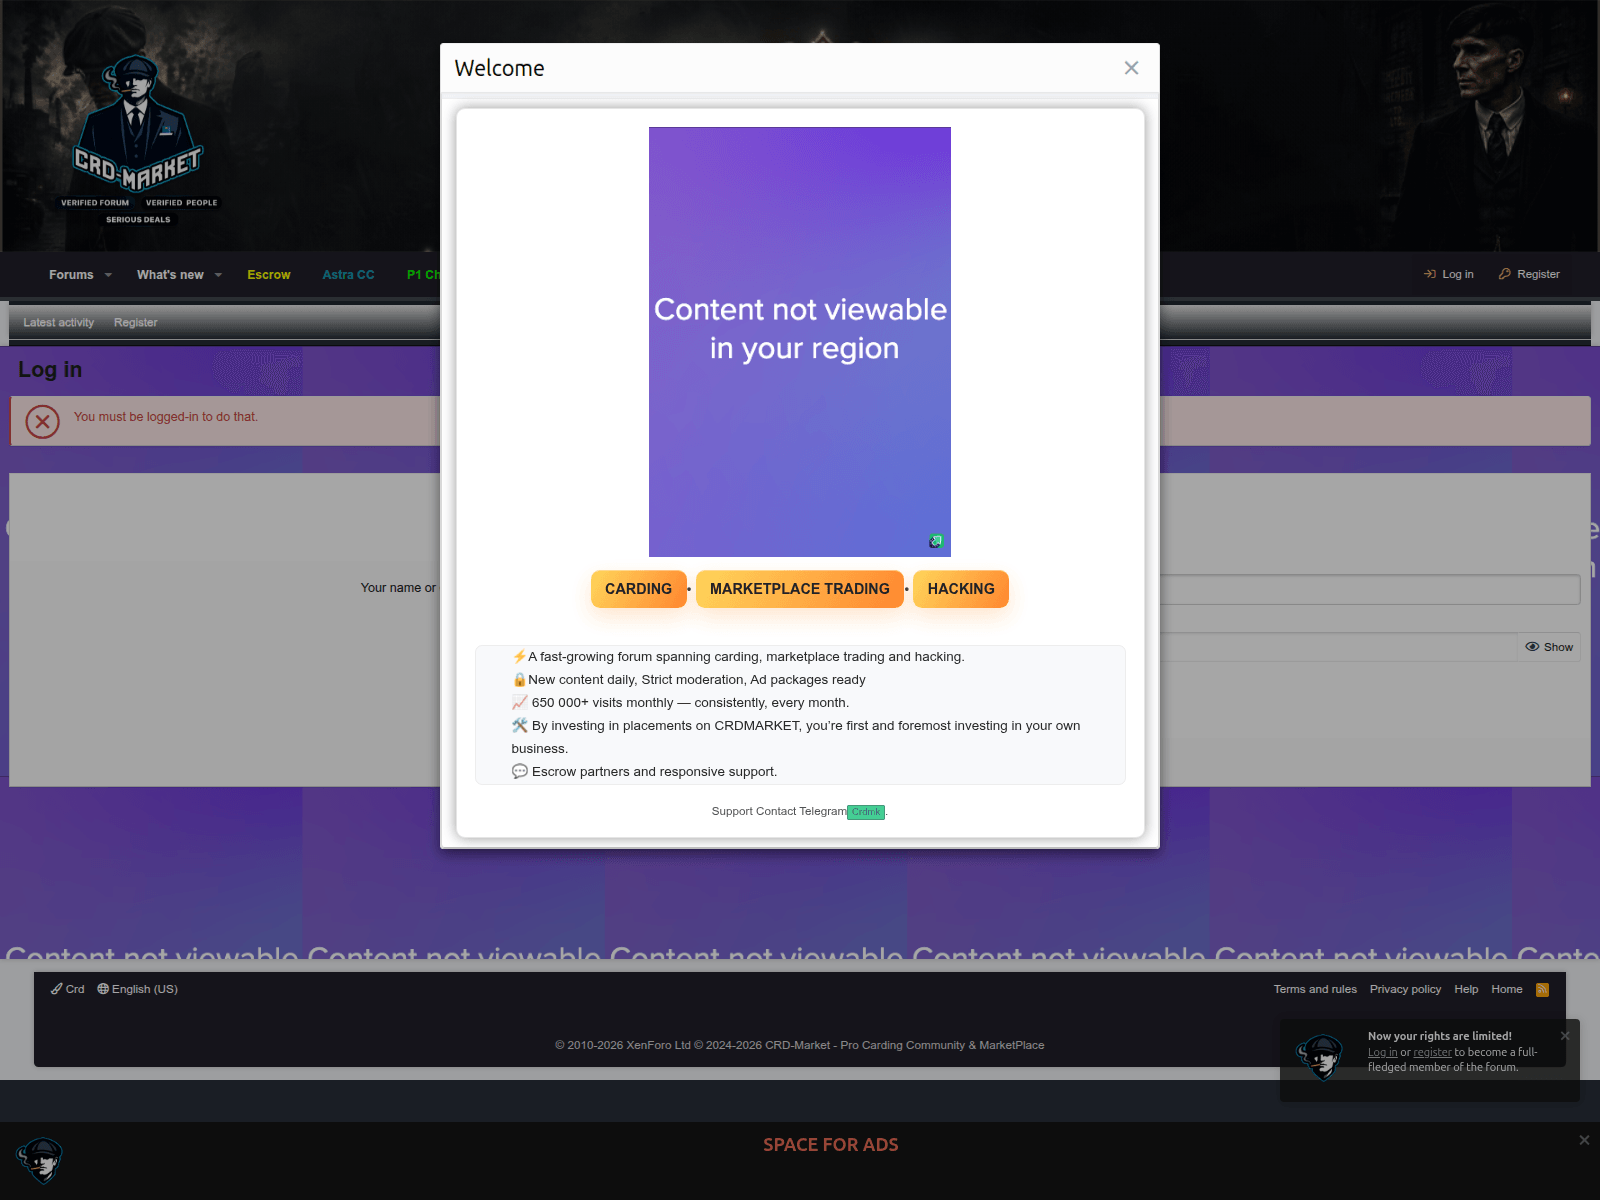Open Register in the sub-navigation bar
The image size is (1600, 1200).
tap(136, 323)
